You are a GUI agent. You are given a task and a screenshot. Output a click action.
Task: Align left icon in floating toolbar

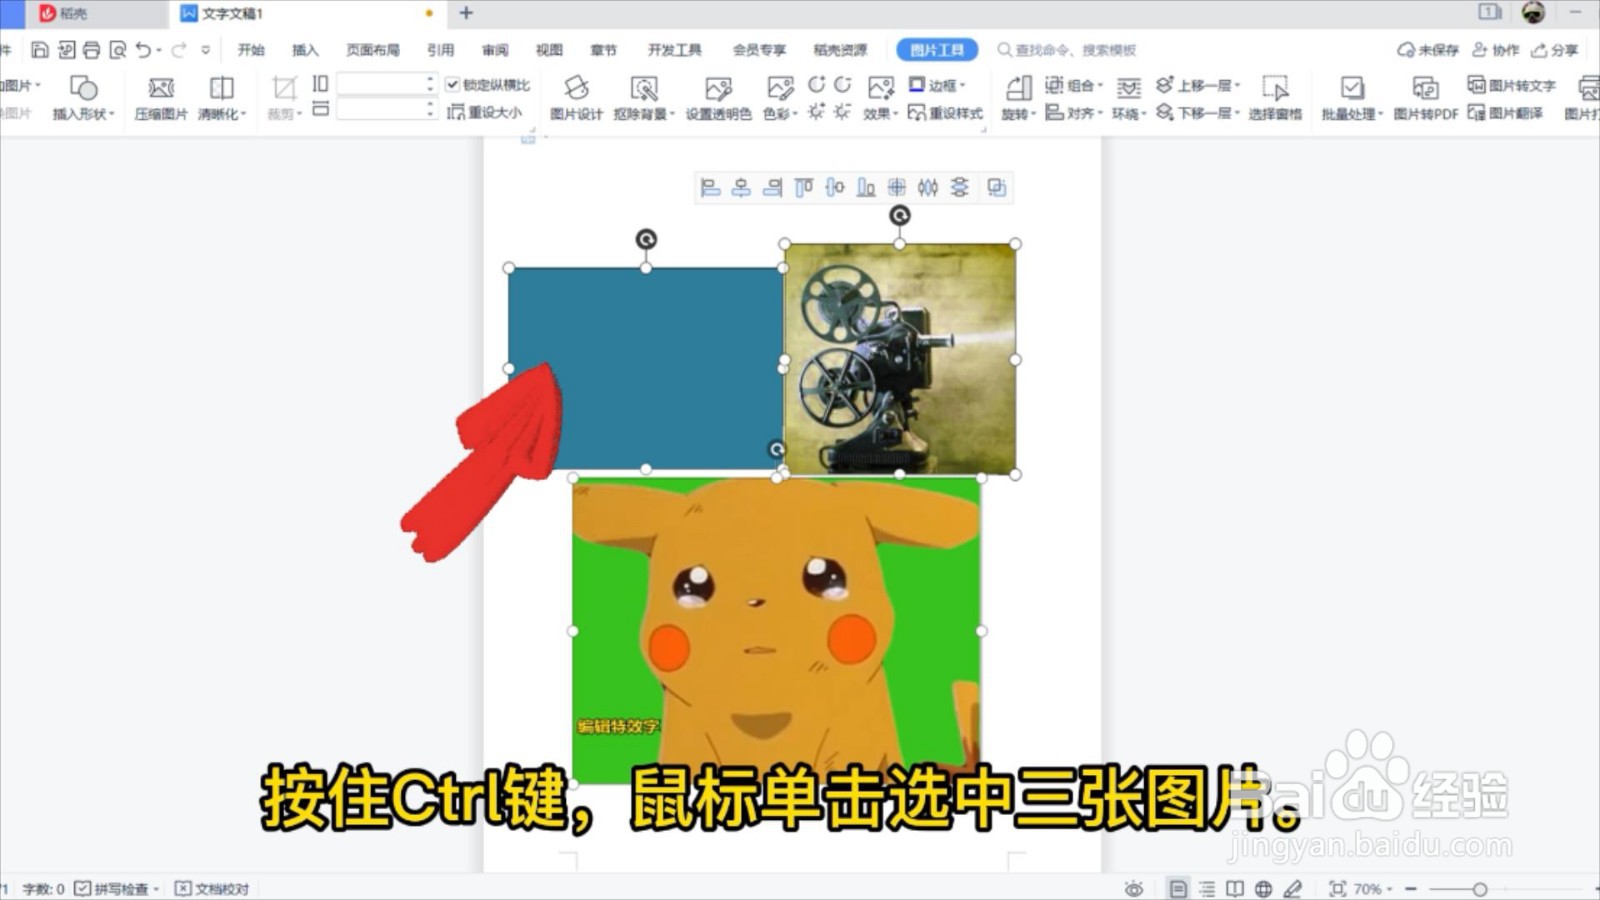click(710, 187)
